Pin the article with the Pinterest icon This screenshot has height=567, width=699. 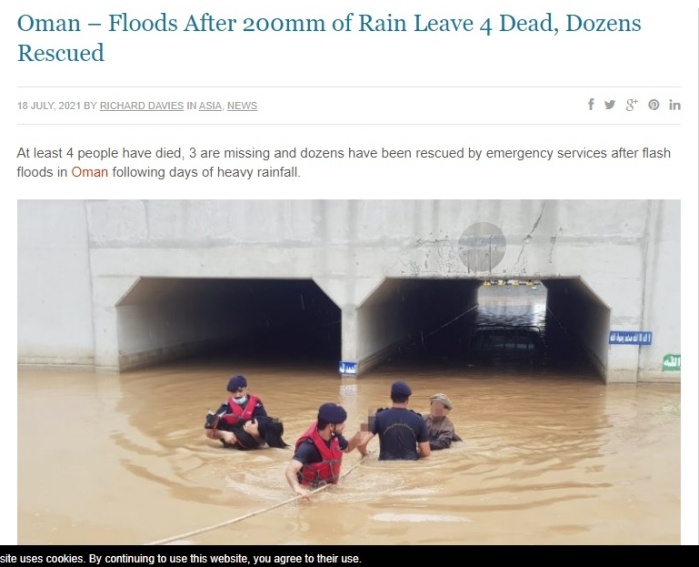coord(654,105)
